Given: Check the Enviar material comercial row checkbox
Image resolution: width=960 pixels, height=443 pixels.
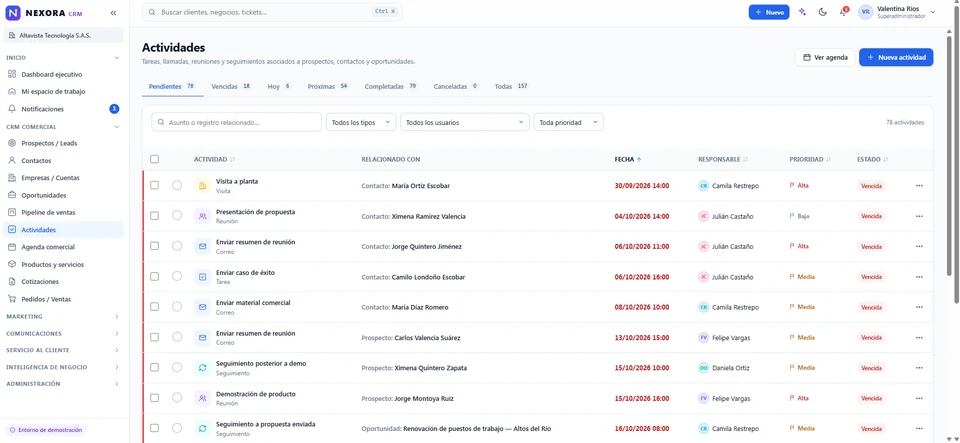Looking at the screenshot, I should point(154,307).
